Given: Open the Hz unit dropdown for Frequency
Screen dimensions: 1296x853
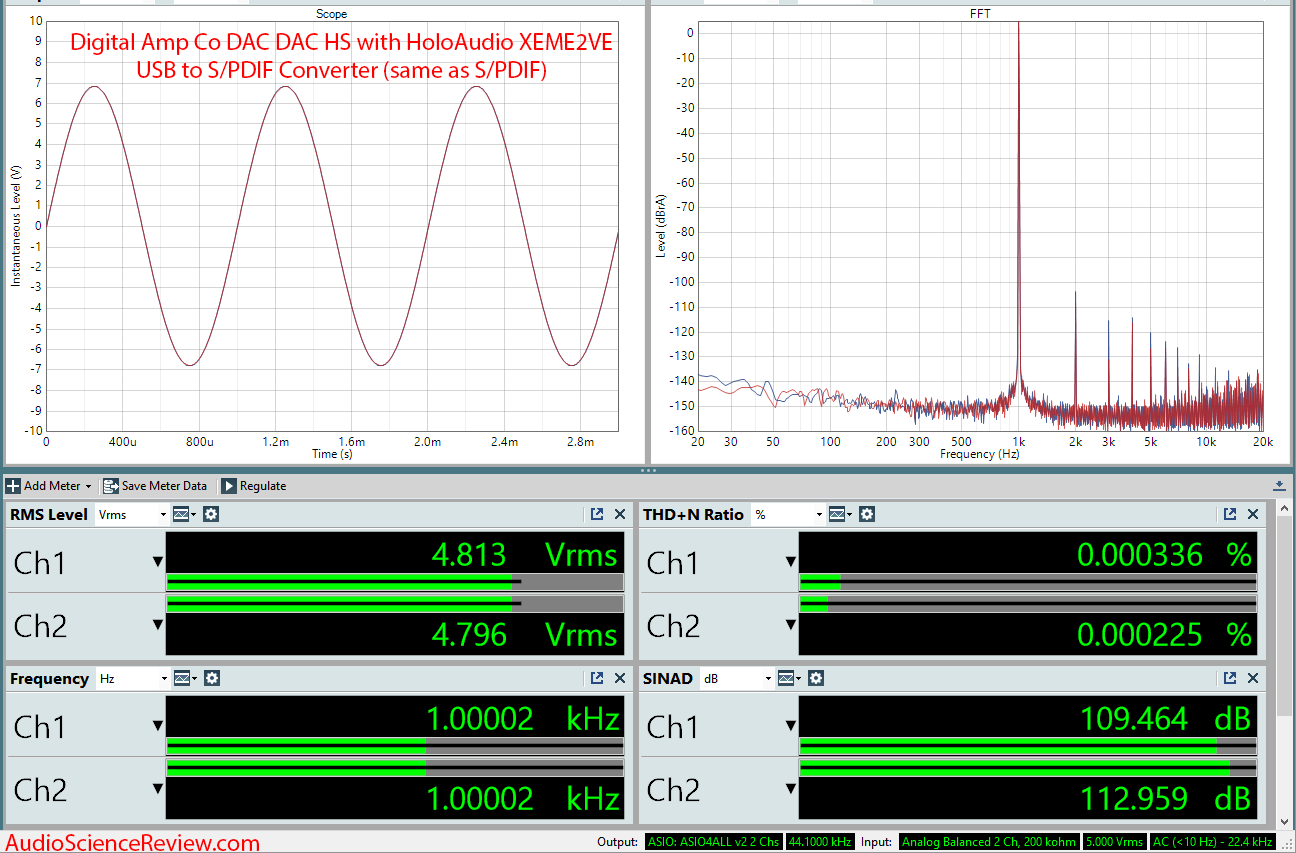Looking at the screenshot, I should tap(163, 679).
